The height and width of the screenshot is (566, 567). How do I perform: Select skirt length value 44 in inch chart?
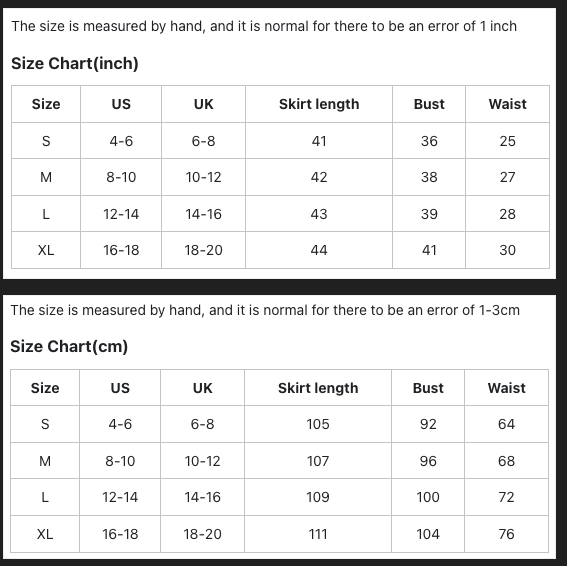319,250
